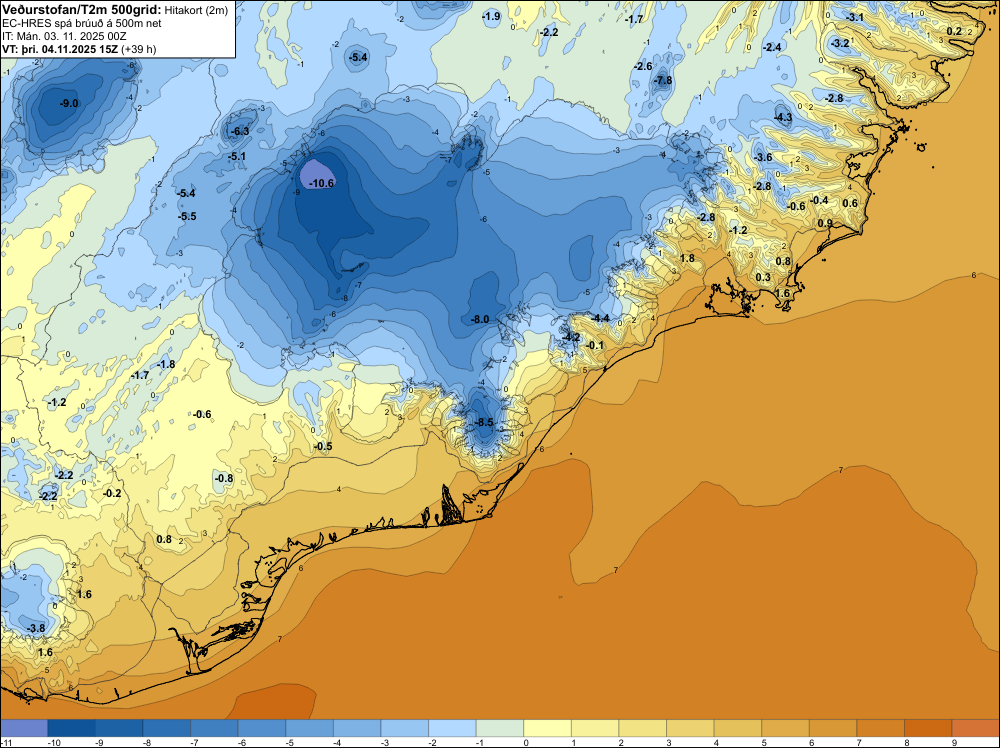
Task: Click the -8.0 temperature value
Action: (x=480, y=319)
